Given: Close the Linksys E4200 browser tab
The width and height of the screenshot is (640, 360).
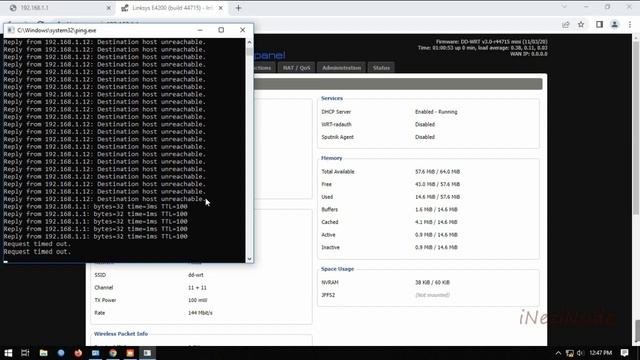Looking at the screenshot, I should pos(220,8).
